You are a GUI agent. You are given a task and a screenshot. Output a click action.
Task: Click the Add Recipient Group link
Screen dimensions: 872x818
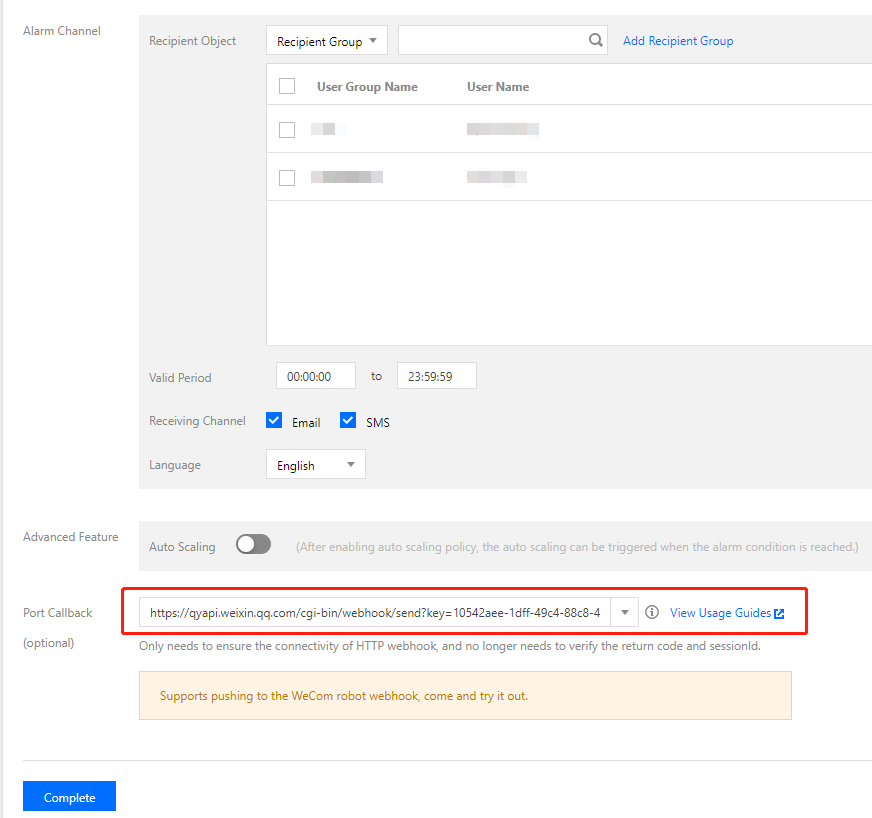(677, 40)
